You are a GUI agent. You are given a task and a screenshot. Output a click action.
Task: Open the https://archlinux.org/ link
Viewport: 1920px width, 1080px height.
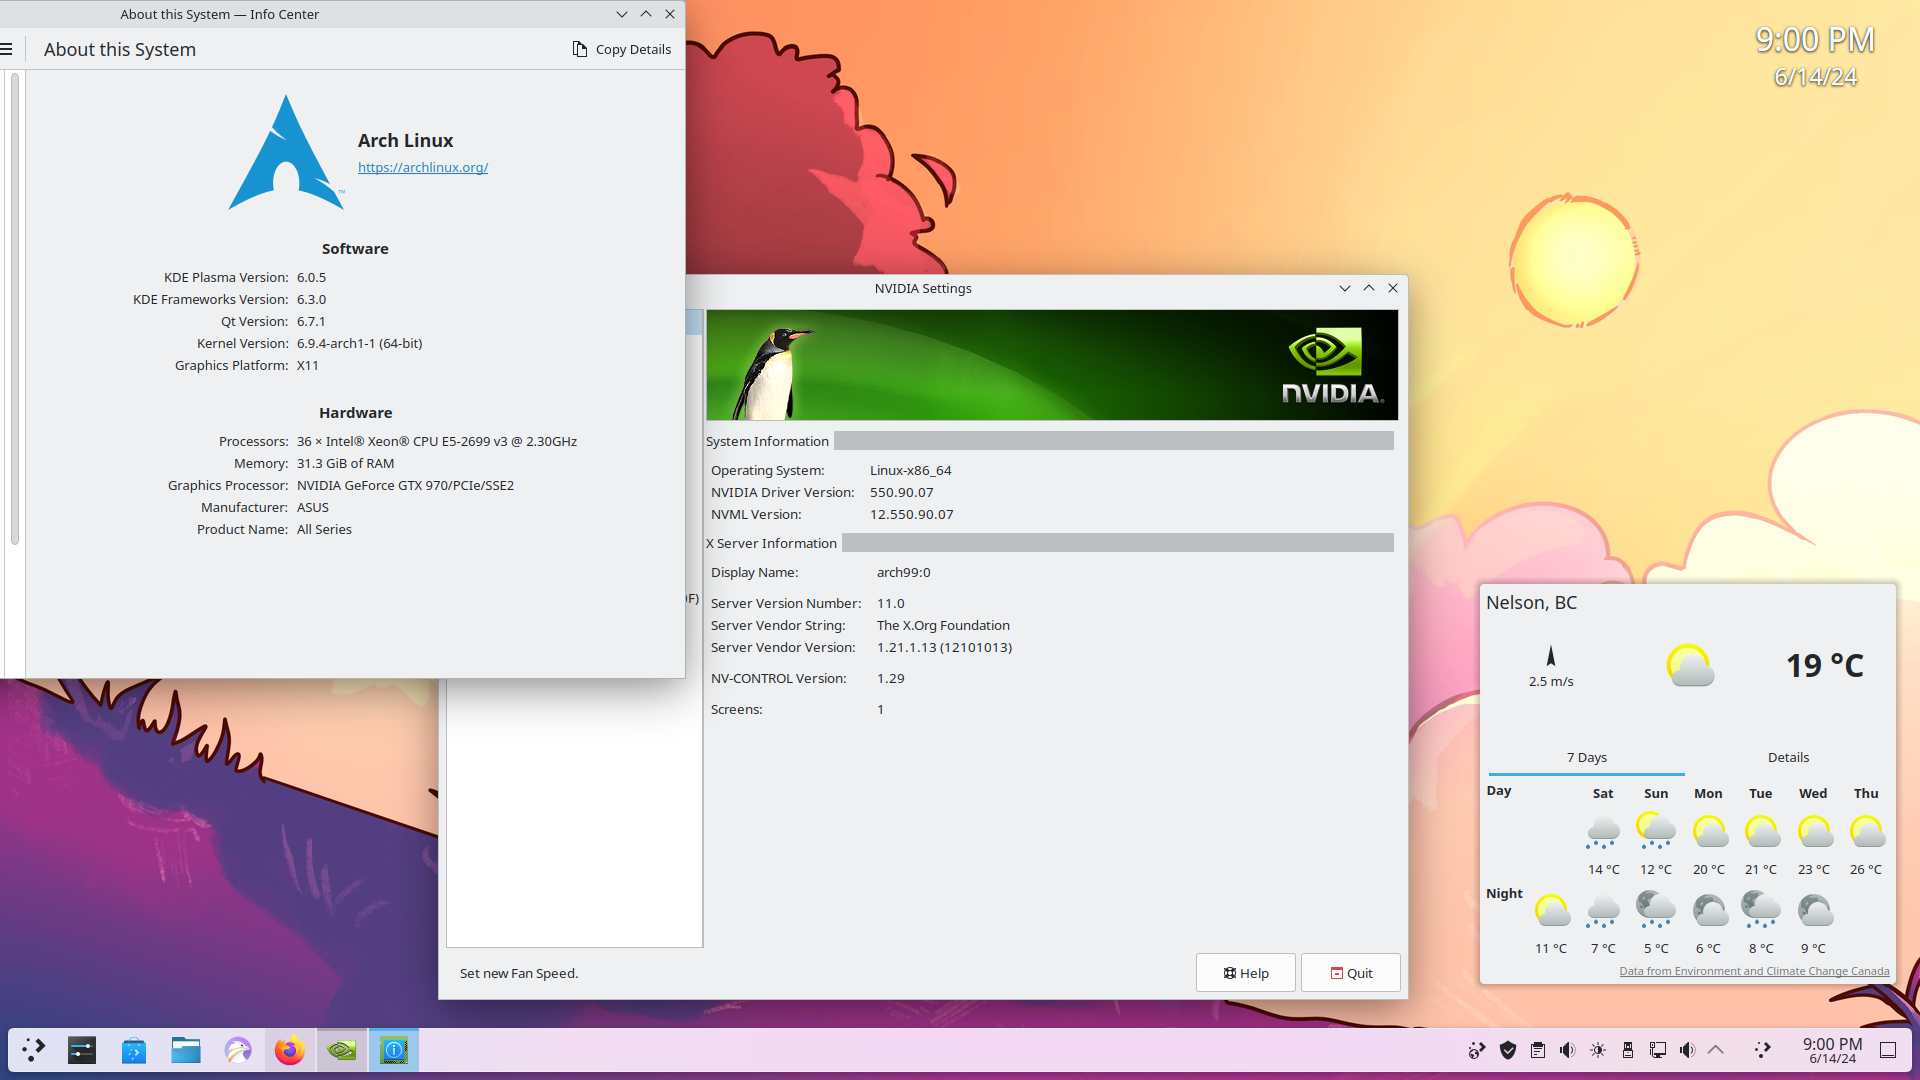[423, 167]
